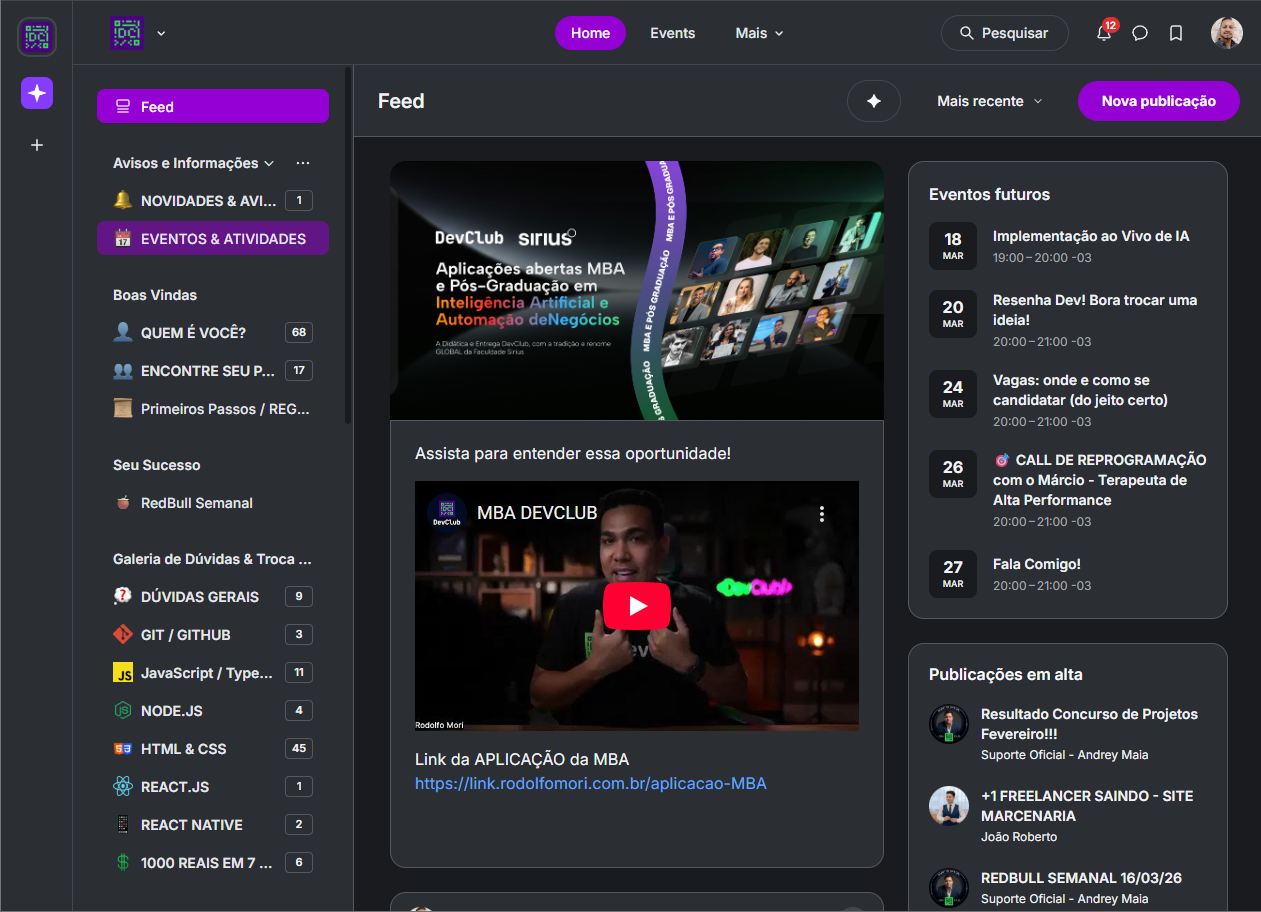The image size is (1261, 912).
Task: Open the YouTube video three-dot menu
Action: click(x=822, y=514)
